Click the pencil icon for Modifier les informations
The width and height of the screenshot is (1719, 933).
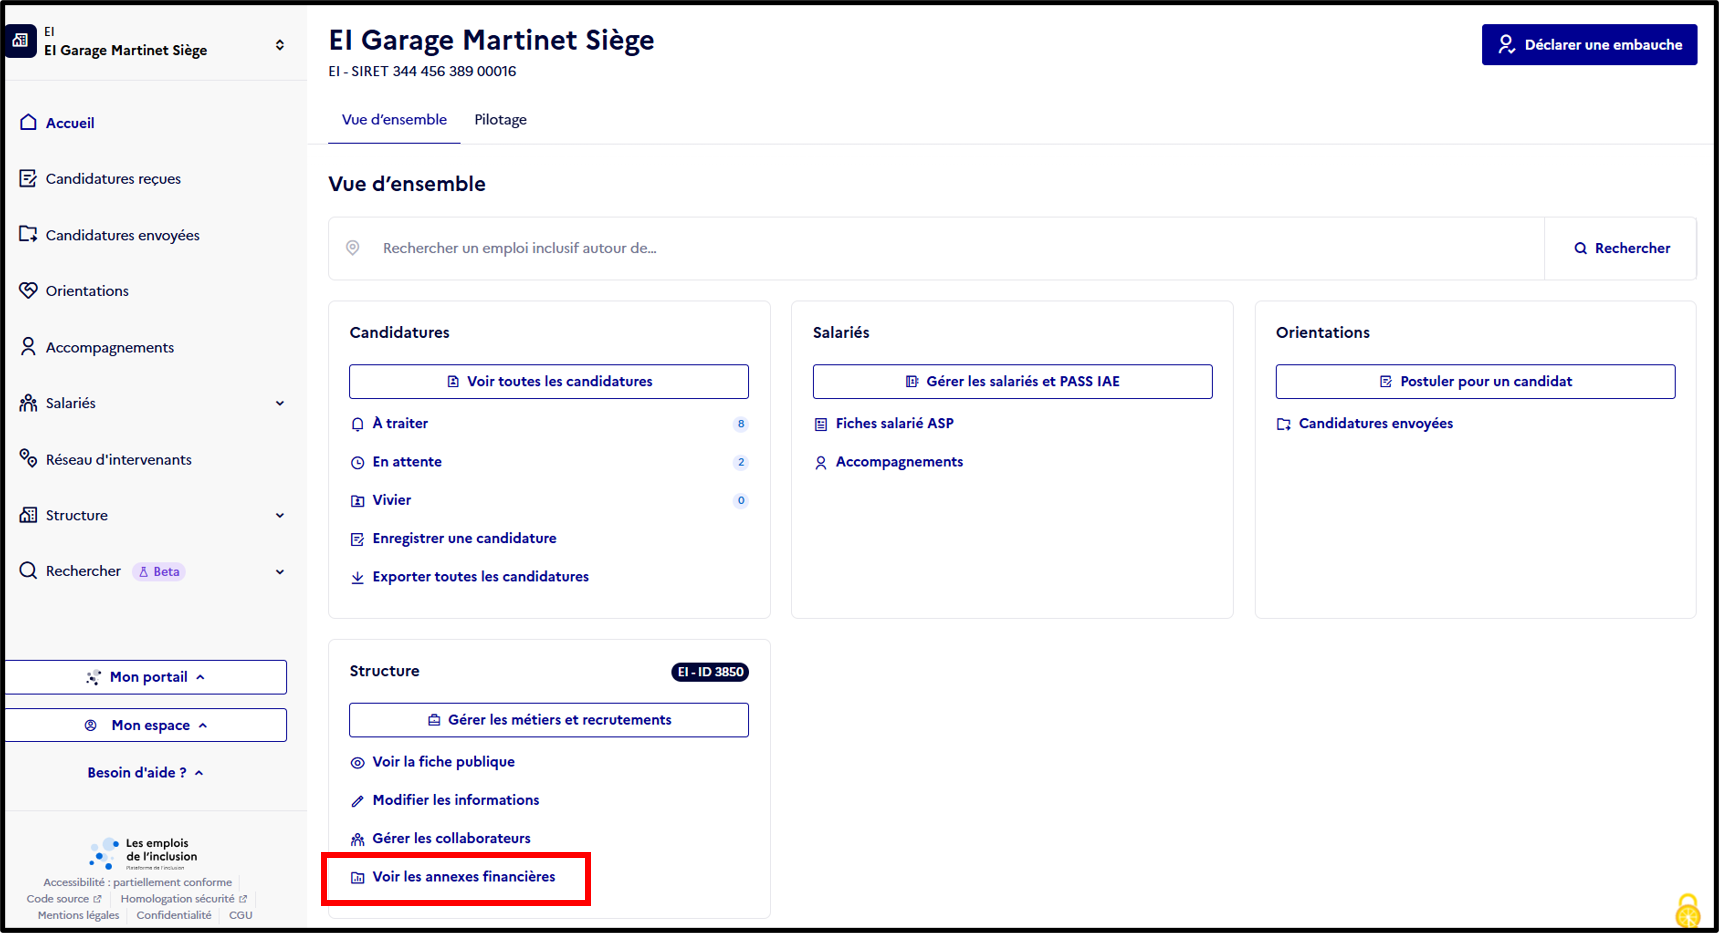357,801
